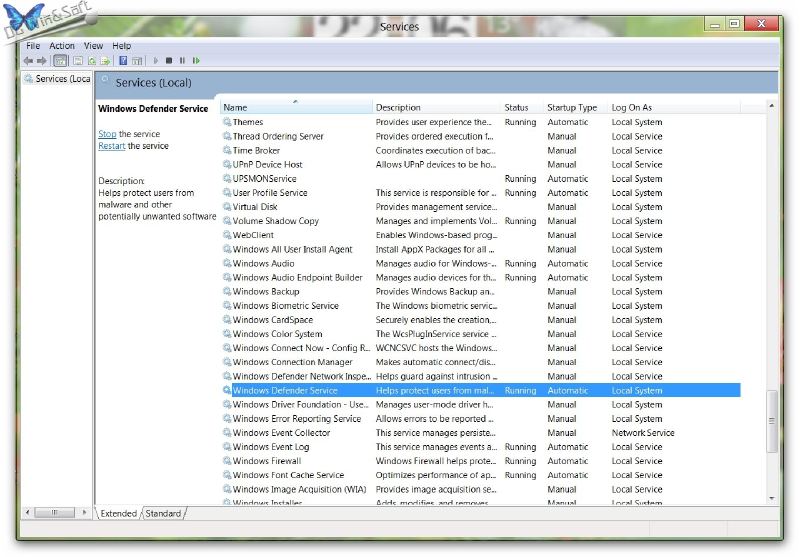800x557 pixels.
Task: Switch to the Extended tab
Action: click(118, 514)
